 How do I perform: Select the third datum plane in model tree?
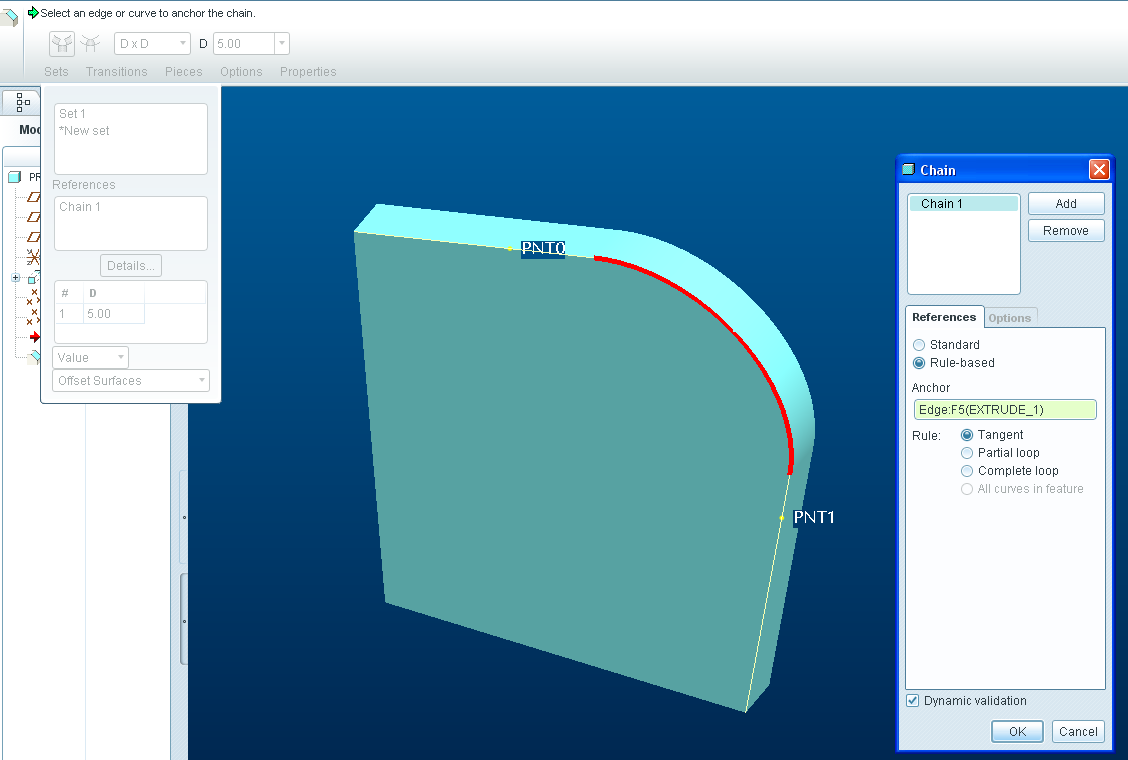tap(34, 237)
